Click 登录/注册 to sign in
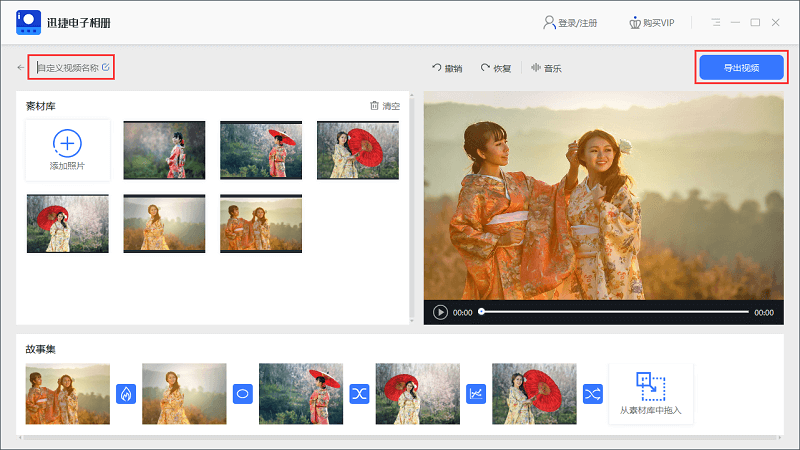800x450 pixels. pos(570,22)
